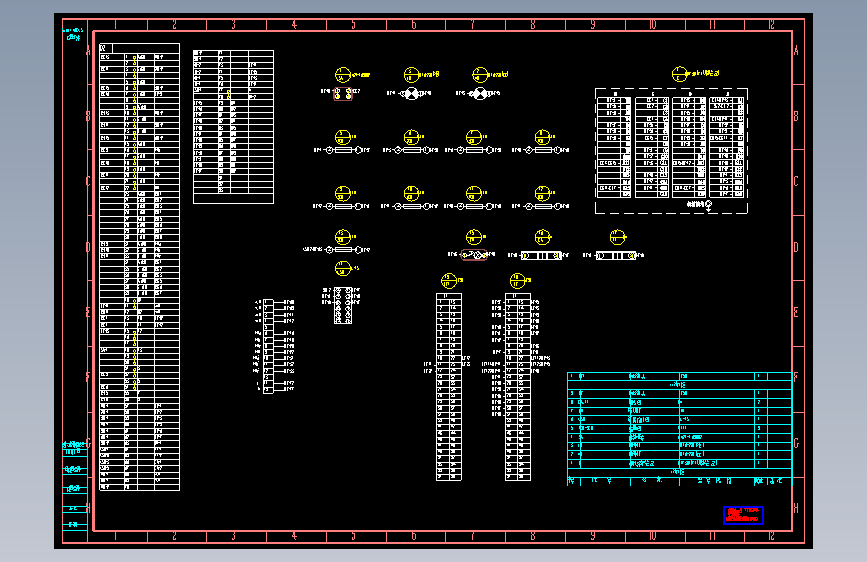The width and height of the screenshot is (867, 562).
Task: Select the long wiring table by the left border
Action: (x=139, y=267)
